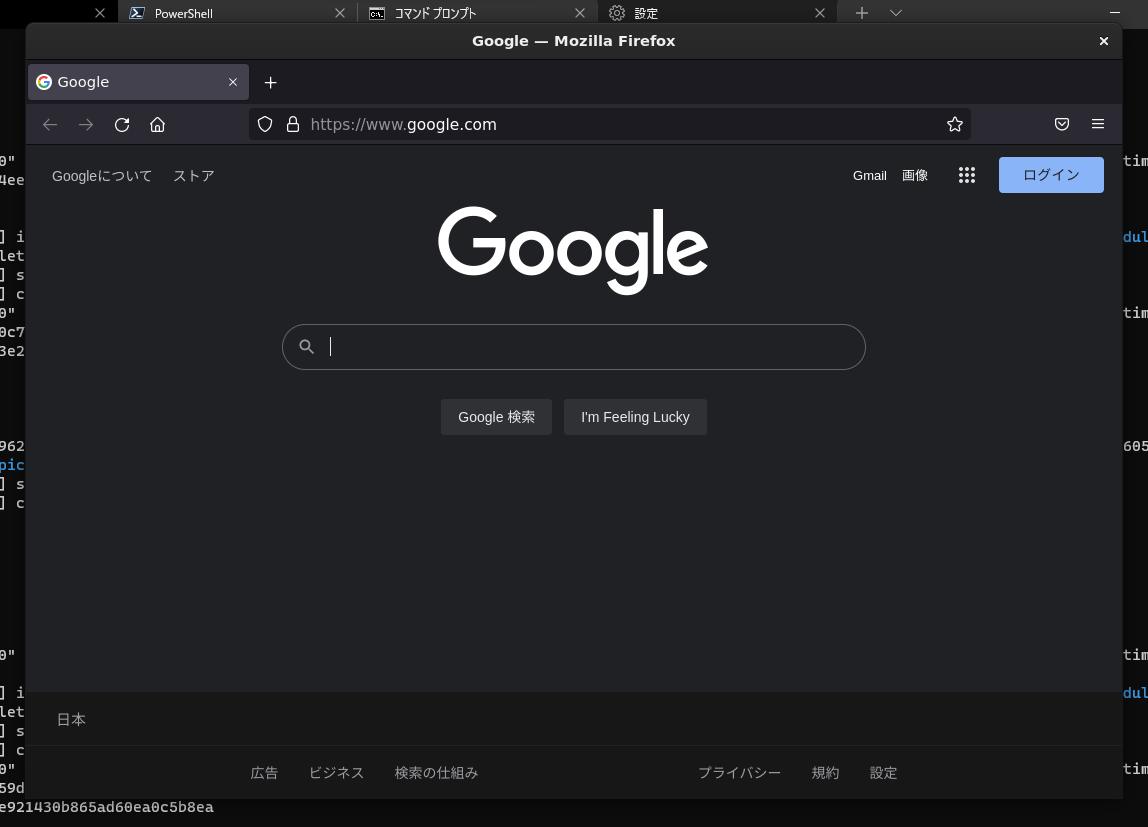Close the Google Firefox tab

click(x=233, y=82)
